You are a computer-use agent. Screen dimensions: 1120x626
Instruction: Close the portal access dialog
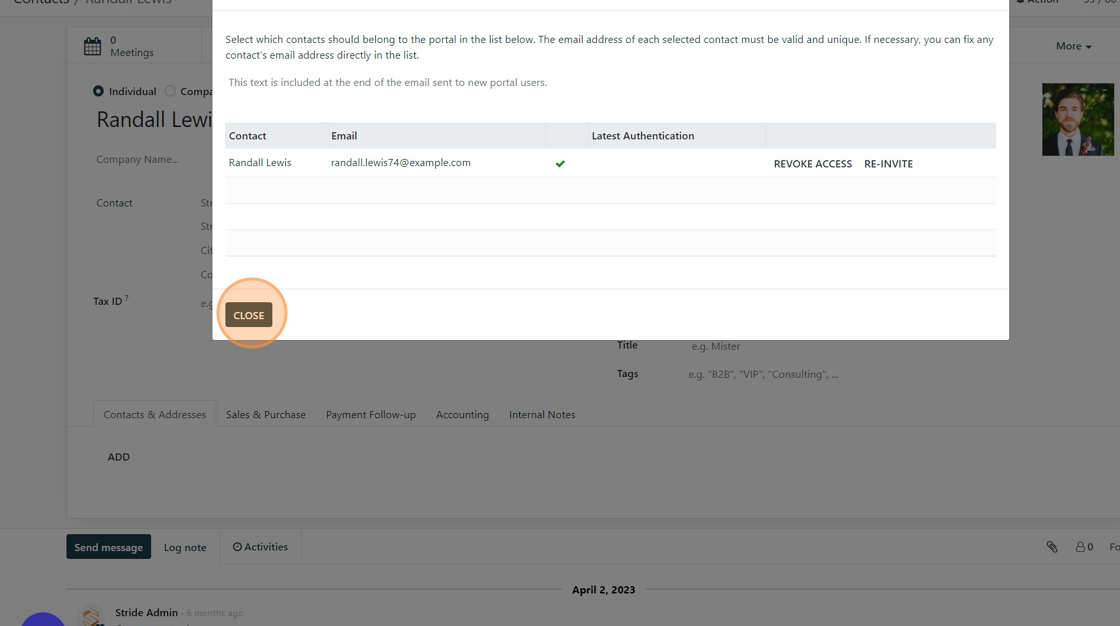point(249,315)
